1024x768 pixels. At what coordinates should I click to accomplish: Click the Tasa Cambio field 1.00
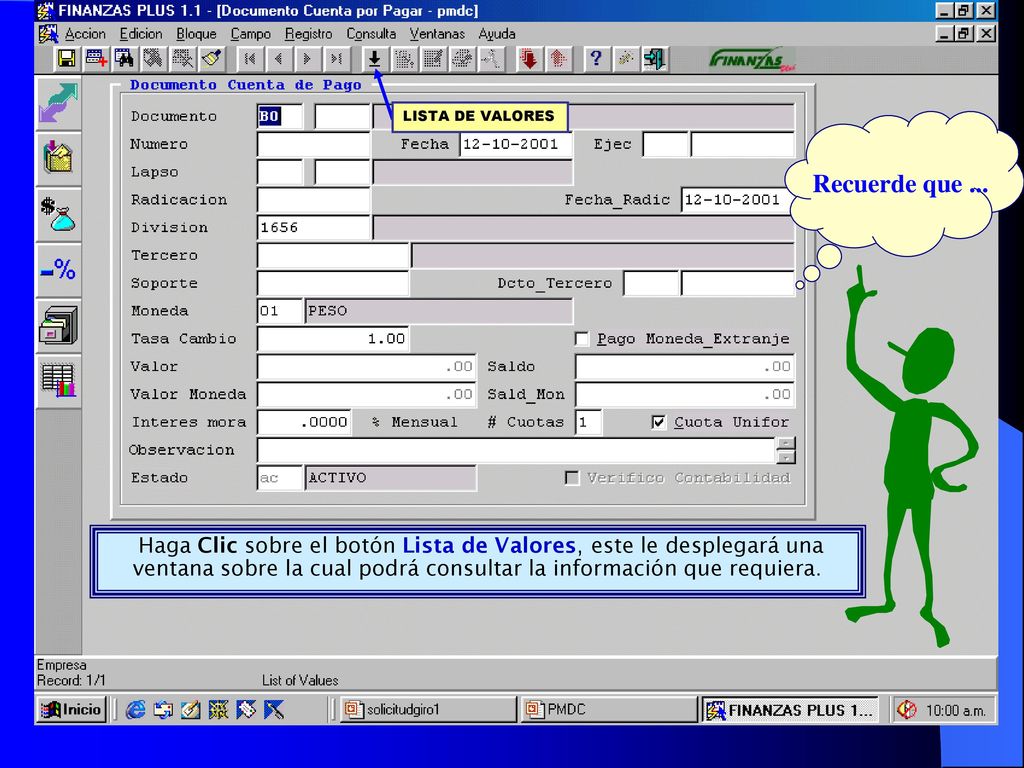(x=333, y=339)
